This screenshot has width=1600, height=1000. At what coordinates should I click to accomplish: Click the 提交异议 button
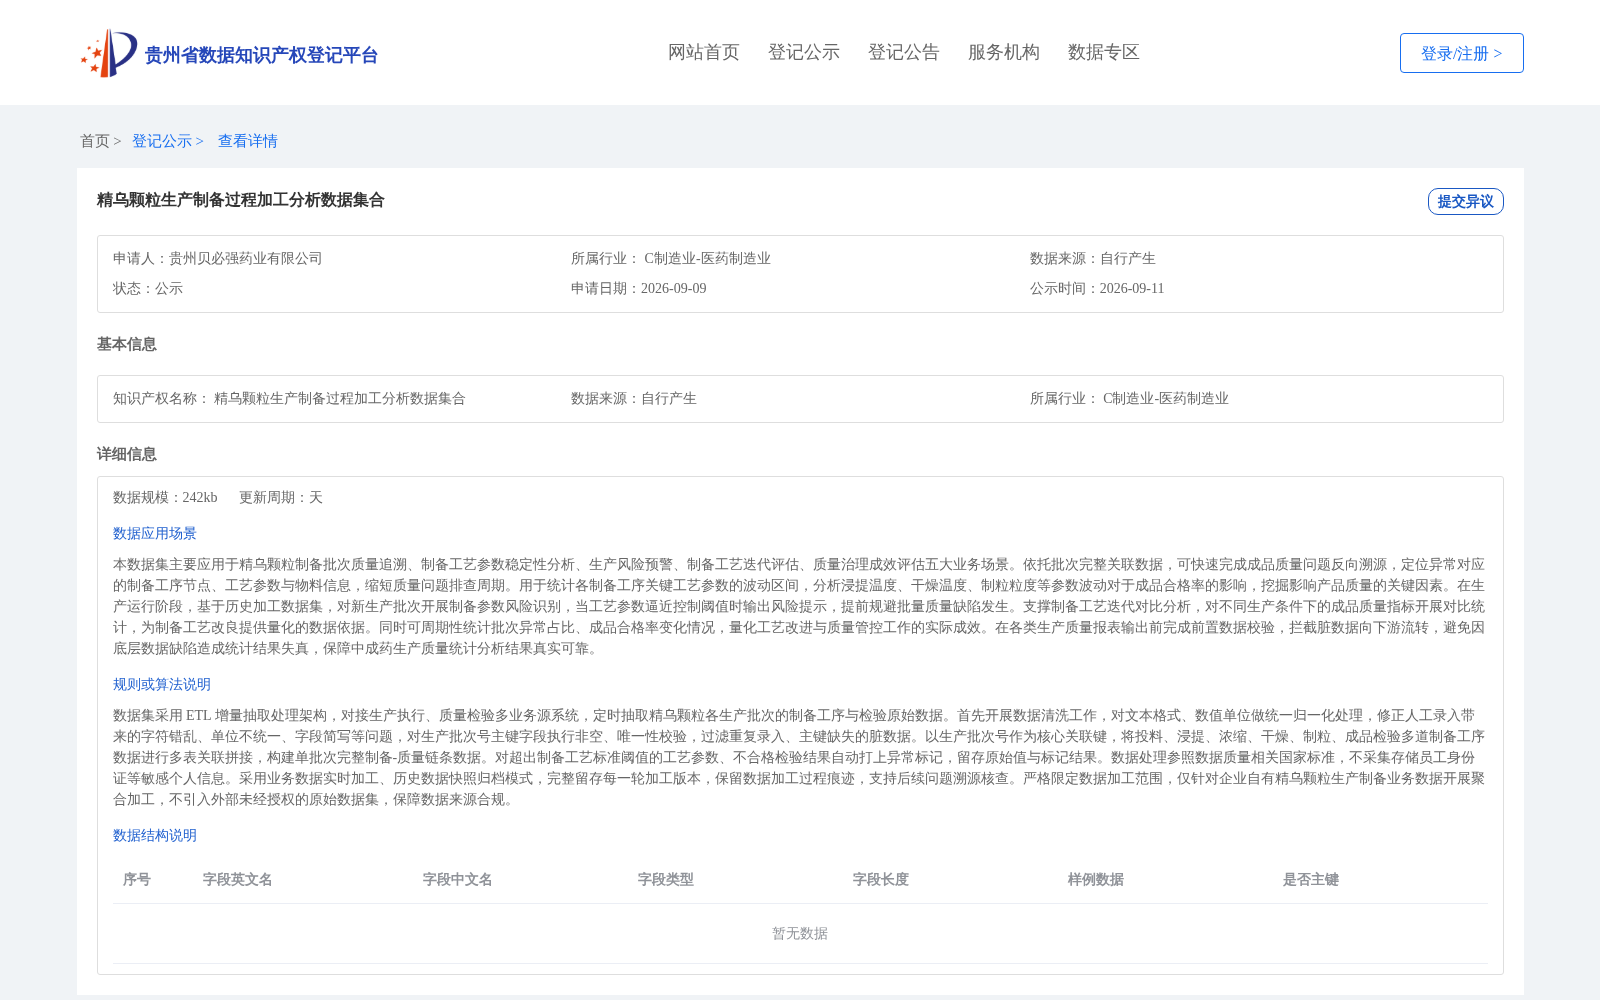tap(1465, 201)
